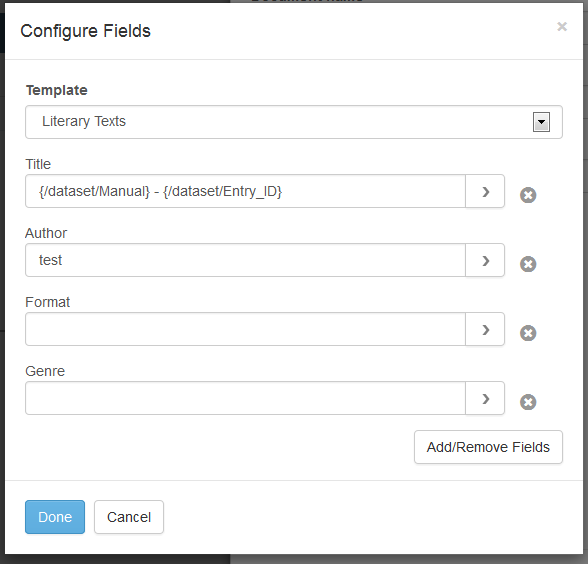Click the Template label text
Image resolution: width=588 pixels, height=564 pixels.
pos(57,90)
